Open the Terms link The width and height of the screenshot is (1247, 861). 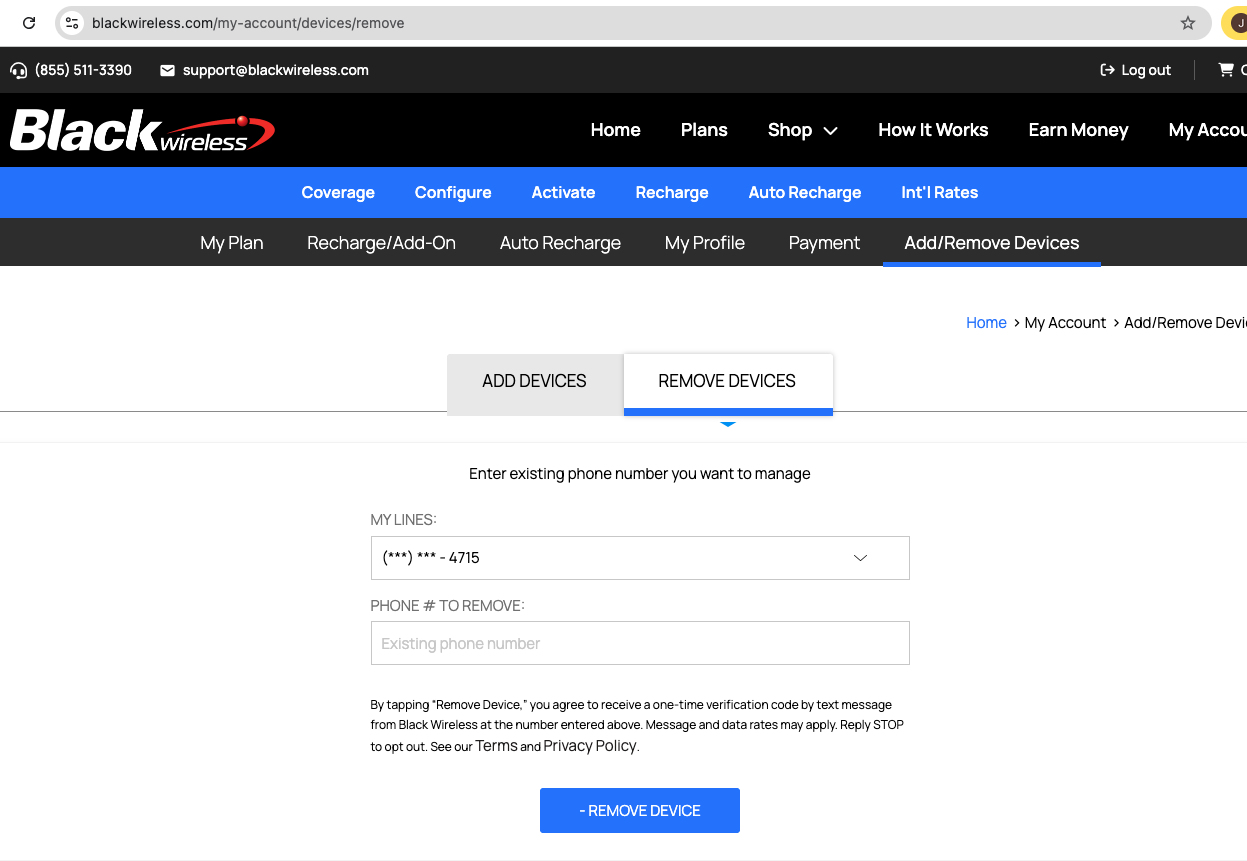[x=496, y=746]
